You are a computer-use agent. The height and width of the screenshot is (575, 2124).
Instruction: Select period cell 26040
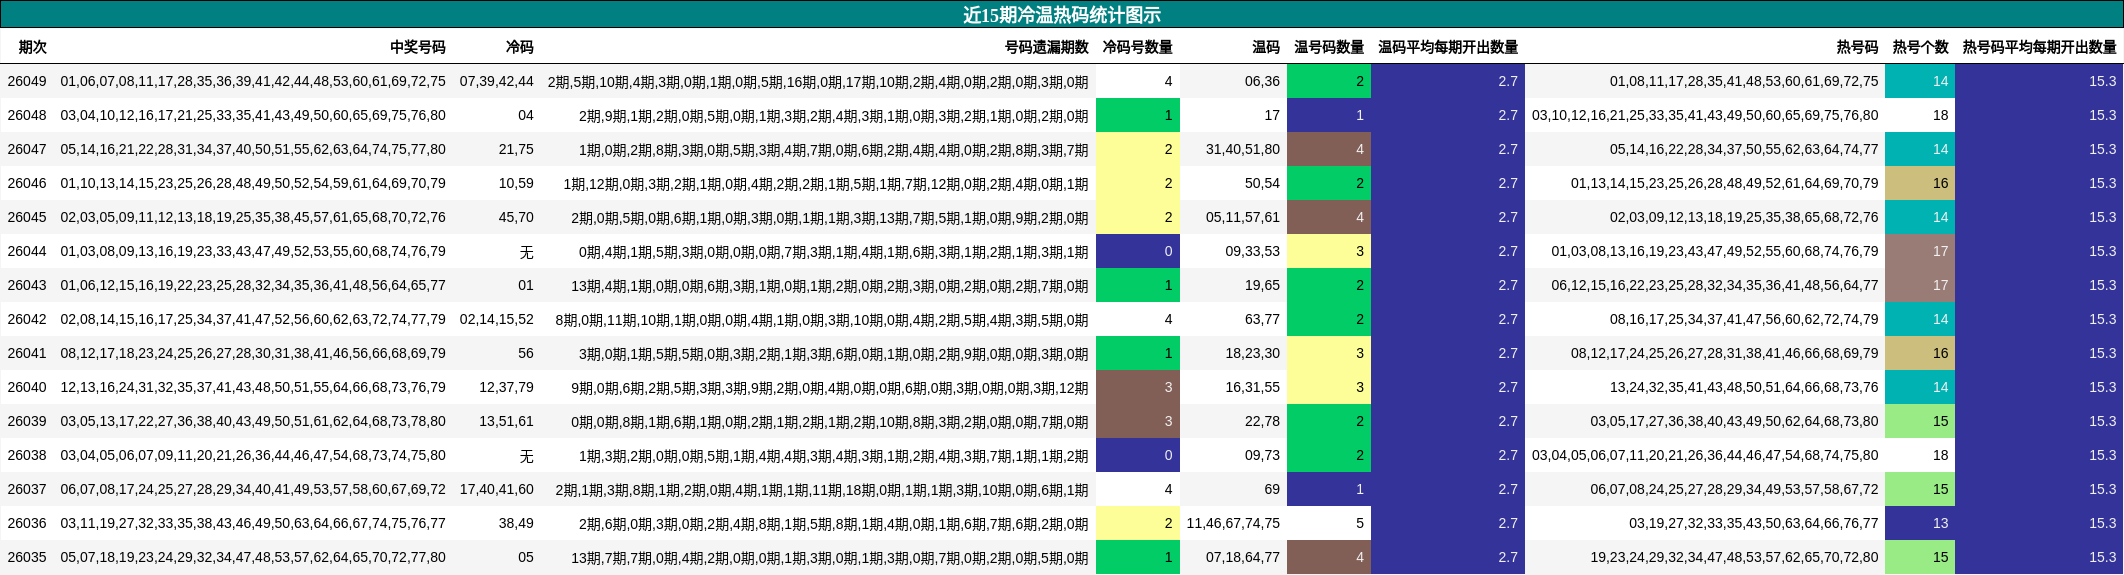[27, 387]
